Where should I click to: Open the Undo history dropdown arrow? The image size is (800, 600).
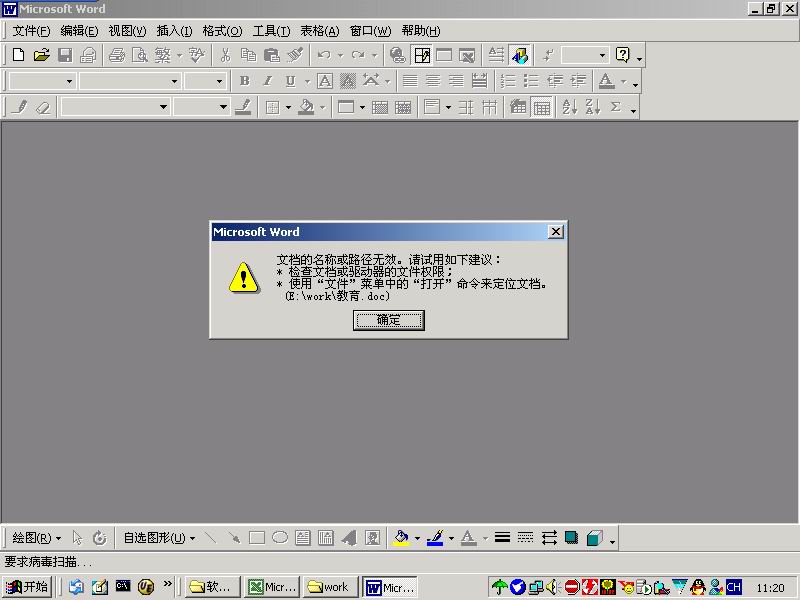pos(340,55)
